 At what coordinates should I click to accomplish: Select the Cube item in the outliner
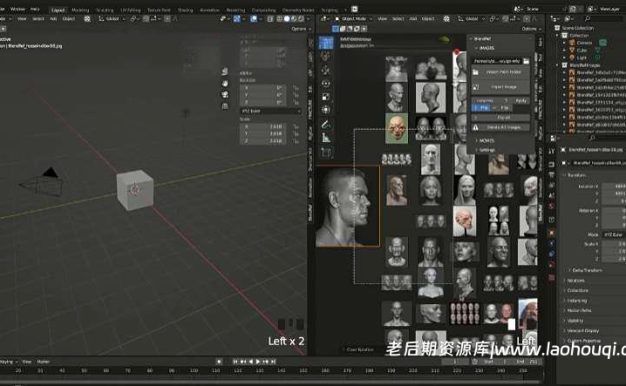(581, 50)
